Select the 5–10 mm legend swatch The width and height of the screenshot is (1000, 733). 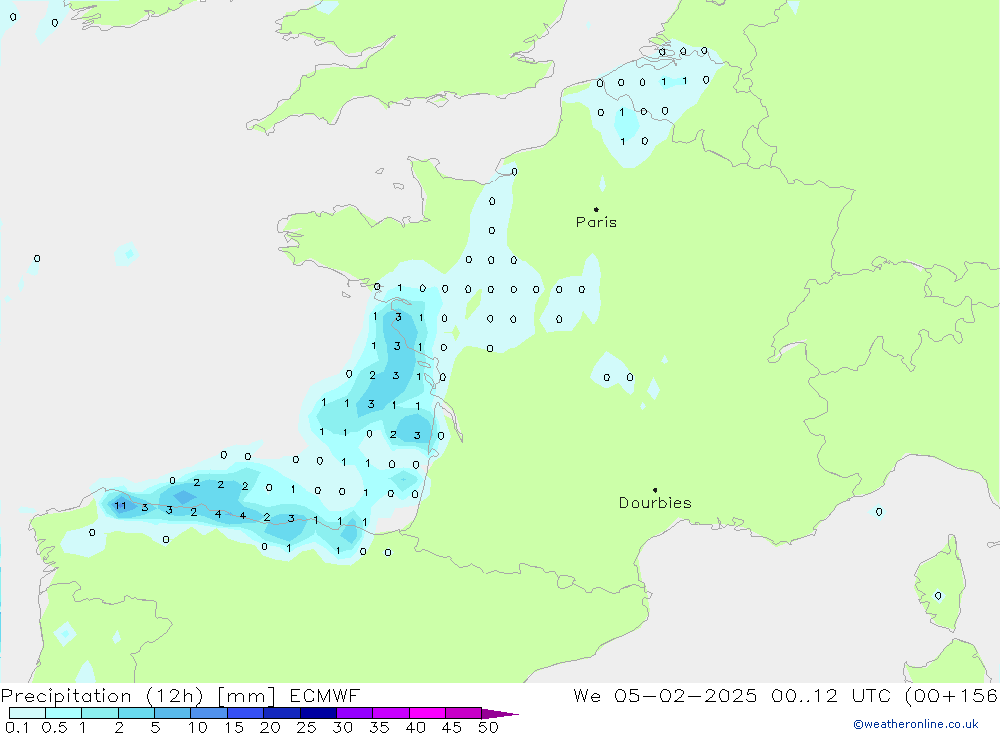pyautogui.click(x=173, y=713)
